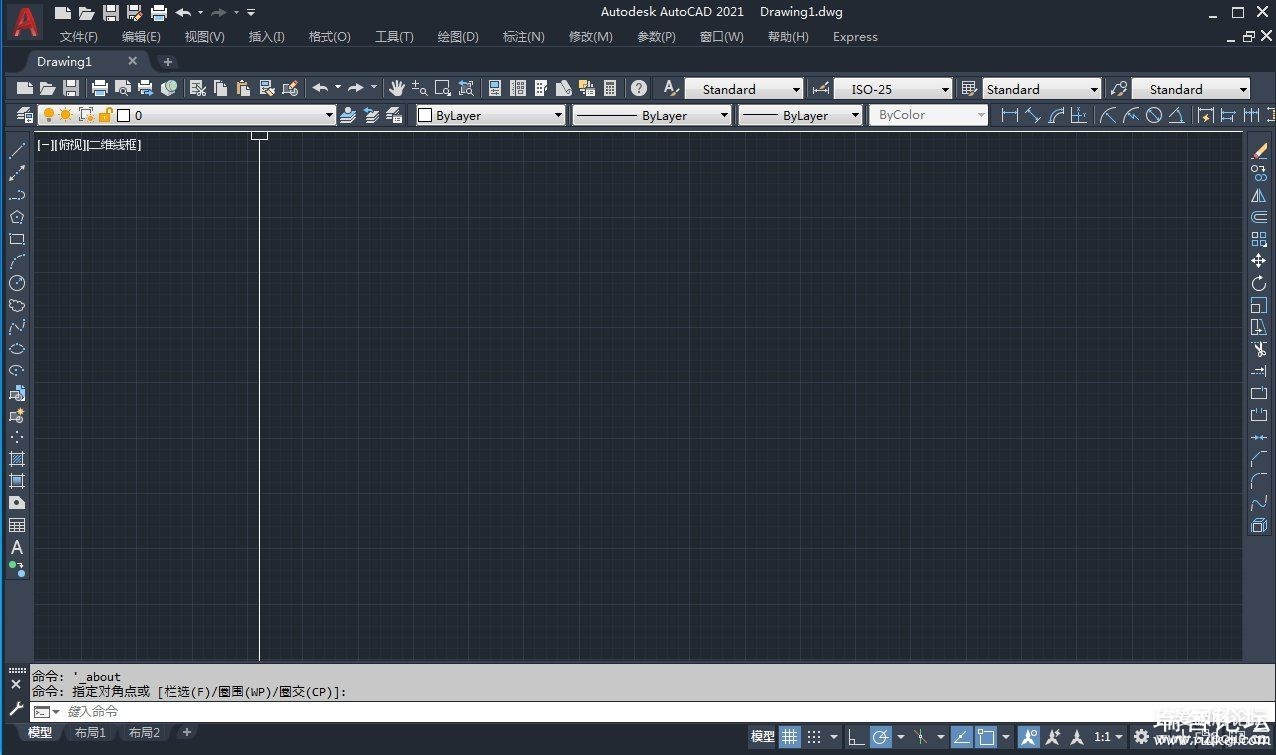Click the Rotate modify tool
This screenshot has height=755, width=1276.
point(1259,283)
